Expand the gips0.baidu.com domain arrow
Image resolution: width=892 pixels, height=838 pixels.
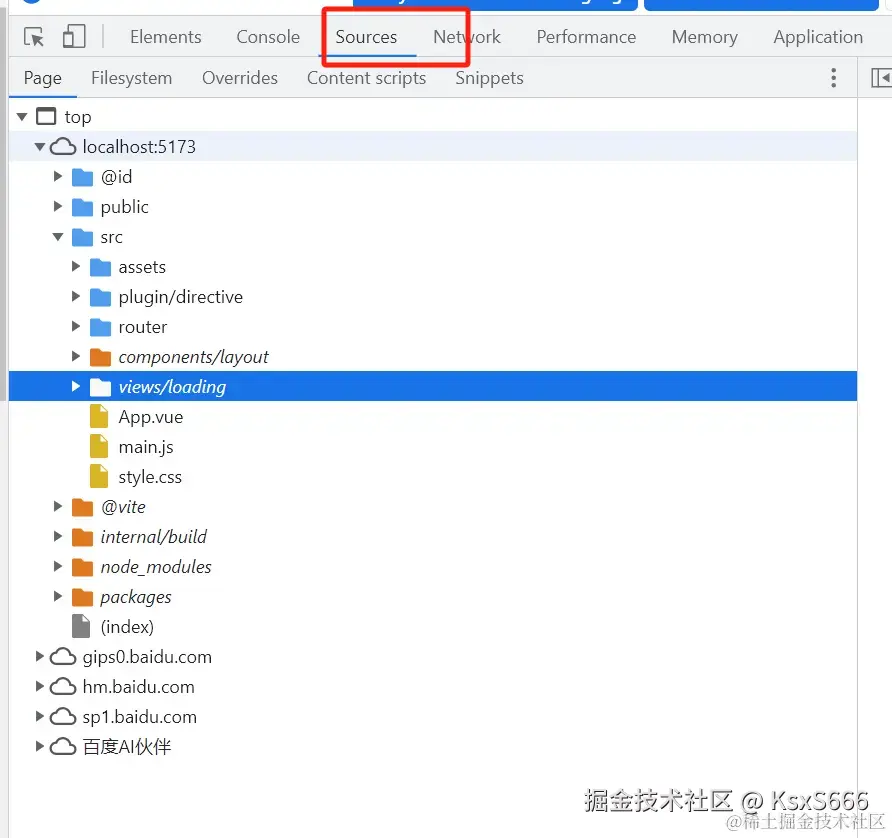[40, 657]
